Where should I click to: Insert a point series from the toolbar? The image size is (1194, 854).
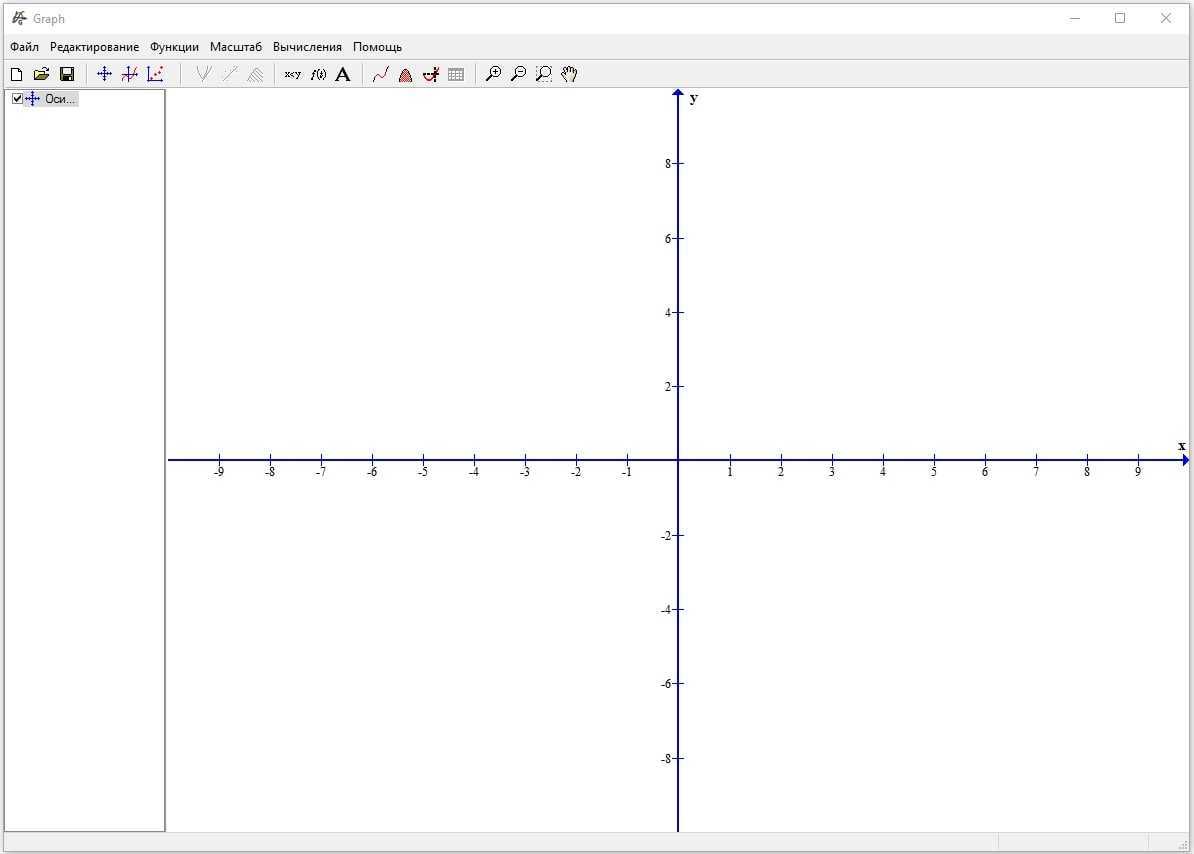155,74
